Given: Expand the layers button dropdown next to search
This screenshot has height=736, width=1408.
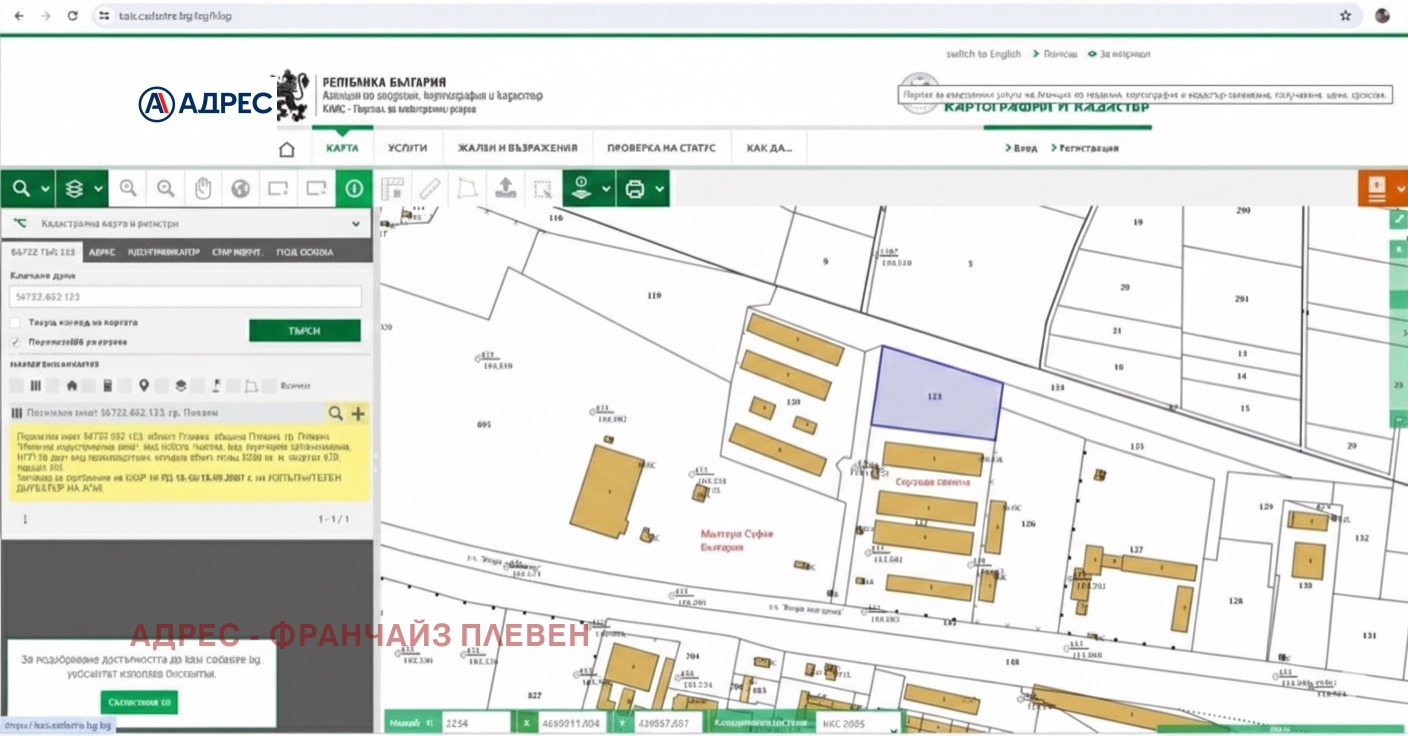Looking at the screenshot, I should click(x=97, y=188).
